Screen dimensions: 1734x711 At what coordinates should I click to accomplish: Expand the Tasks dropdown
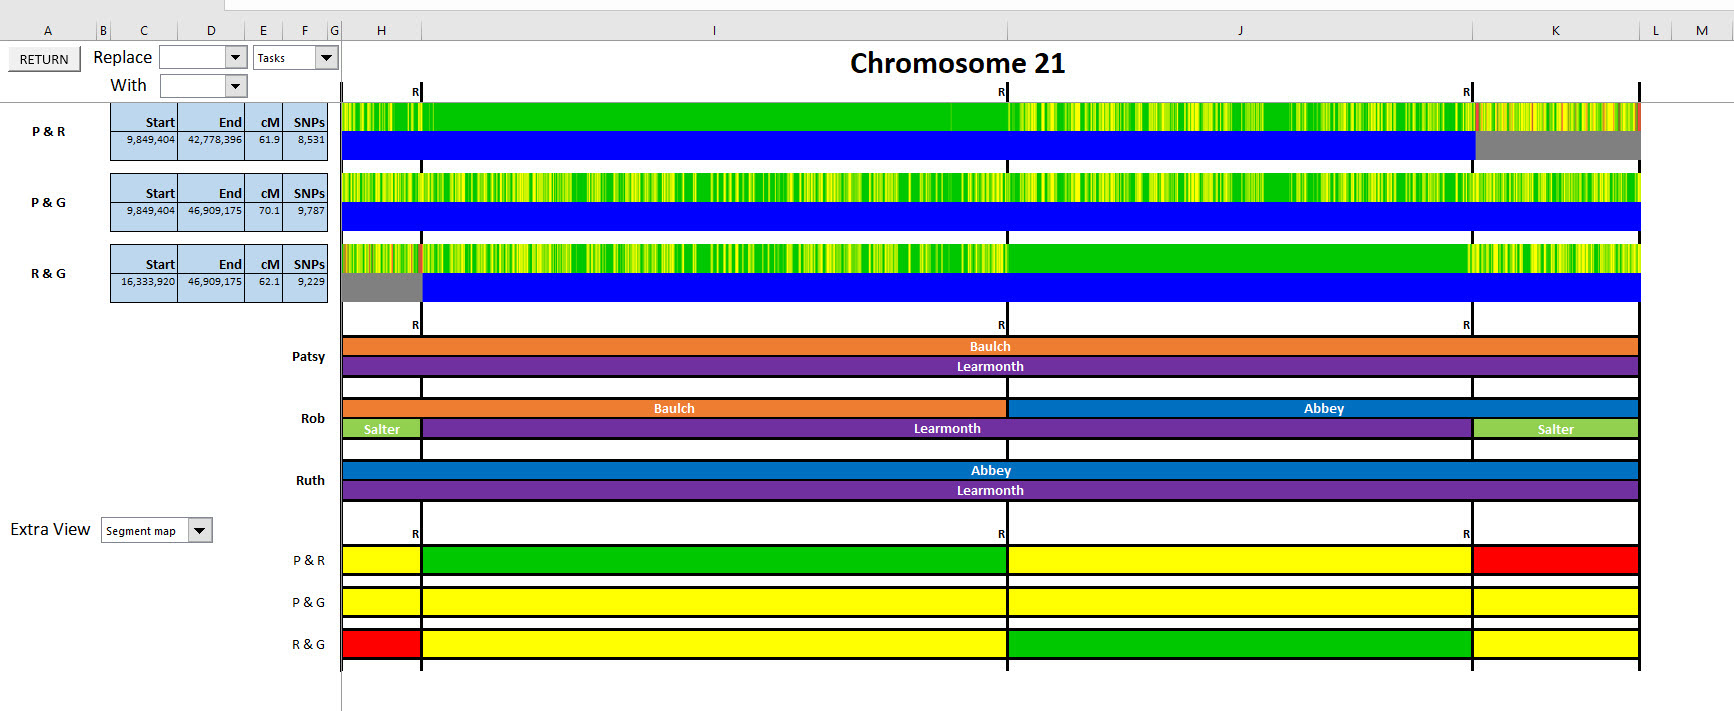[x=326, y=57]
